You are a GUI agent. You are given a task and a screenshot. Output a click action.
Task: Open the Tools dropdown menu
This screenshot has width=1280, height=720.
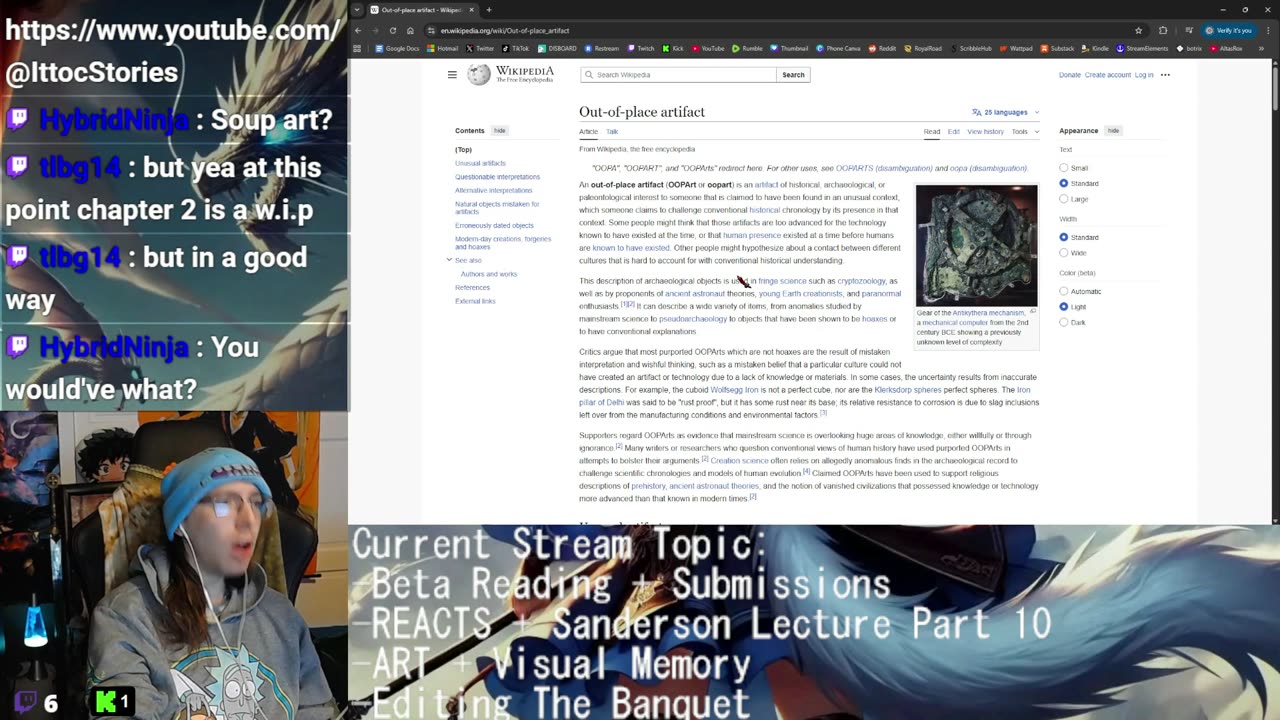click(x=1025, y=131)
